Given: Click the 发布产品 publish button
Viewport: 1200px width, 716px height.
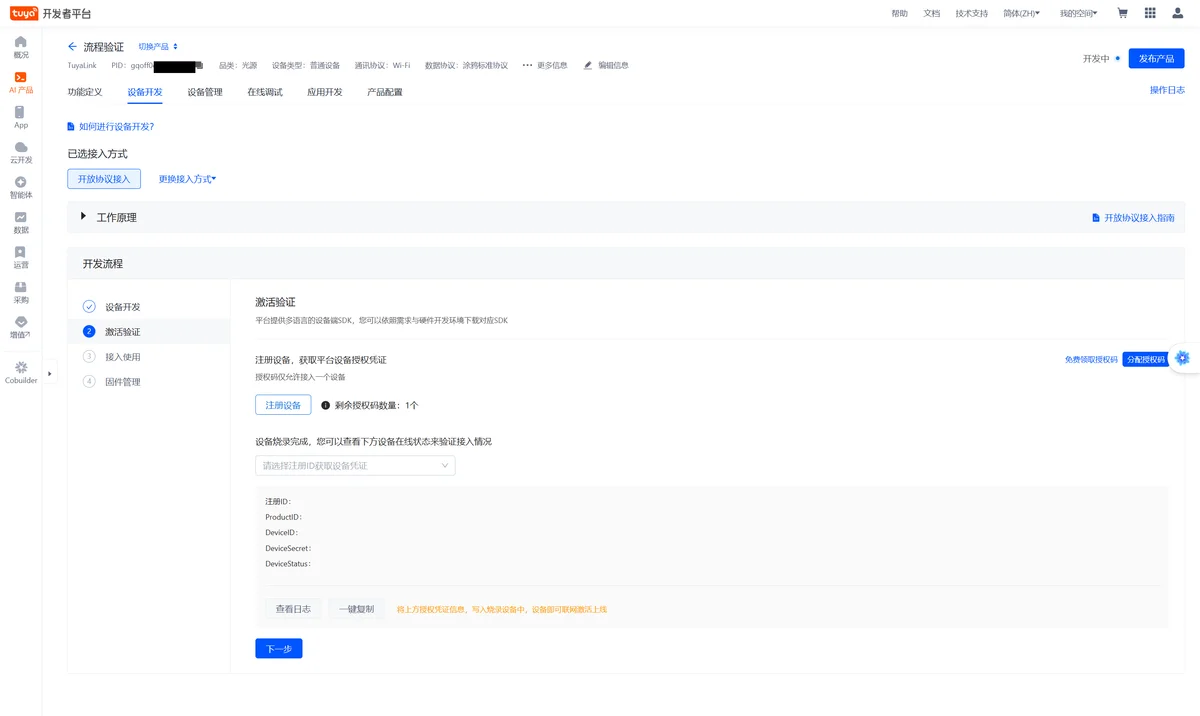Looking at the screenshot, I should click(x=1156, y=58).
